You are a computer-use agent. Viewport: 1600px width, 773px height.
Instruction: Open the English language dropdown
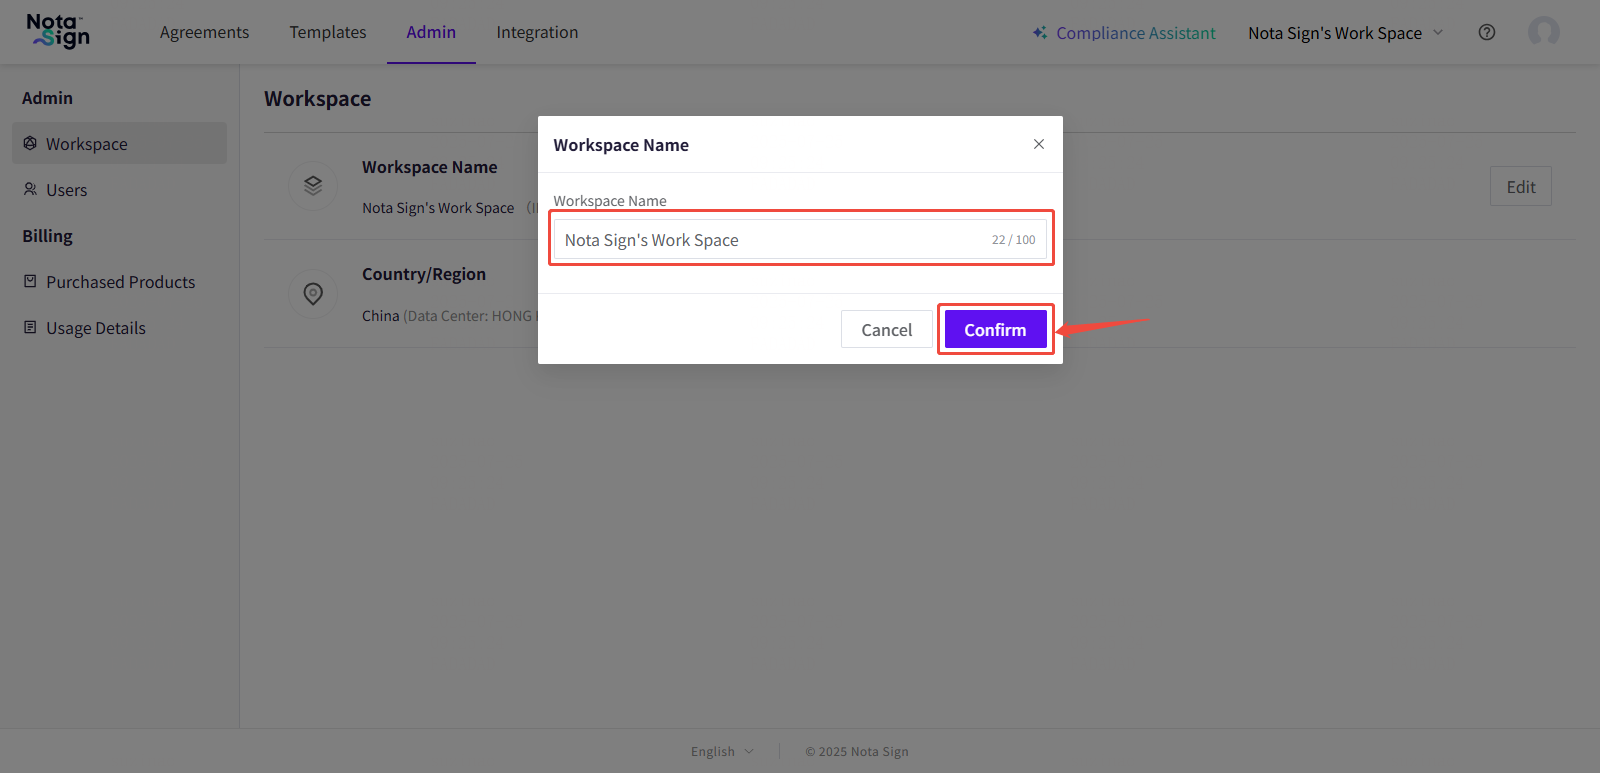click(722, 751)
